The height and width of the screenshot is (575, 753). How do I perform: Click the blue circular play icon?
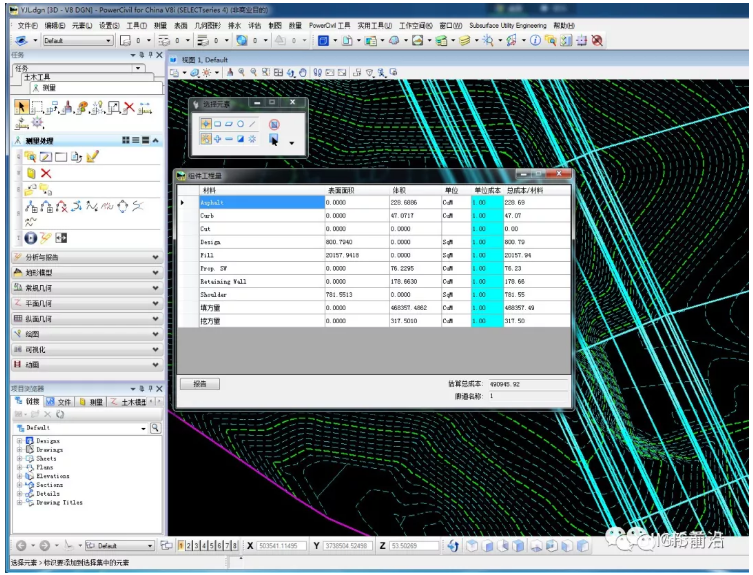(x=31, y=238)
